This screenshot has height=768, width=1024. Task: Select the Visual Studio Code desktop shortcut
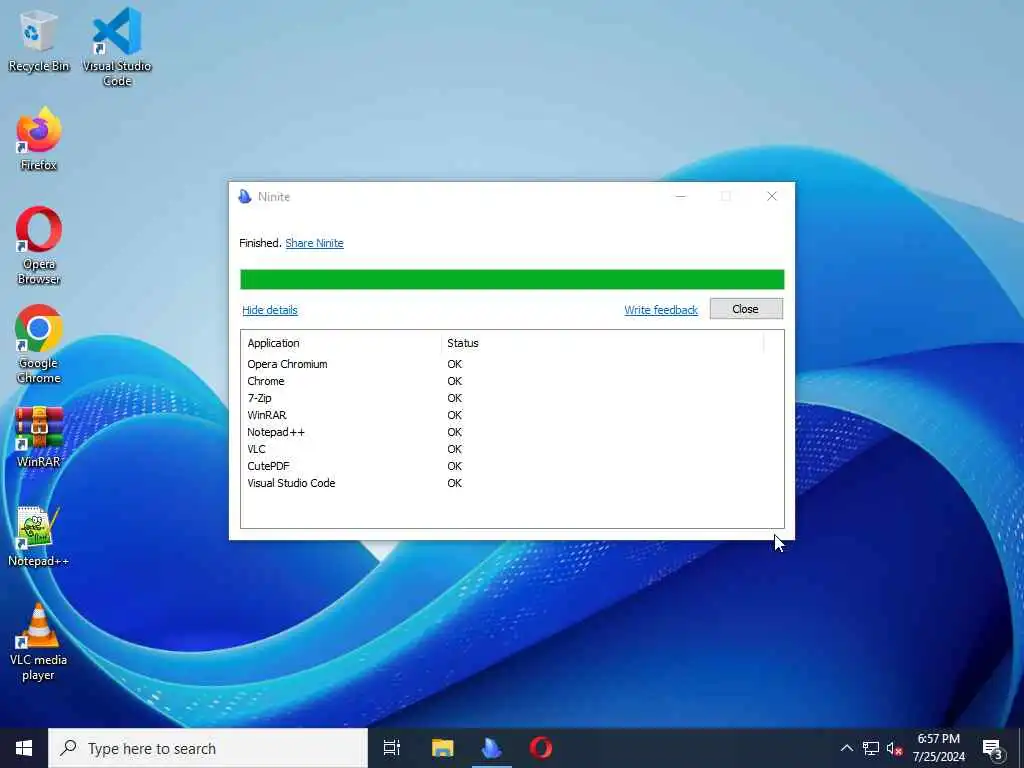(117, 47)
